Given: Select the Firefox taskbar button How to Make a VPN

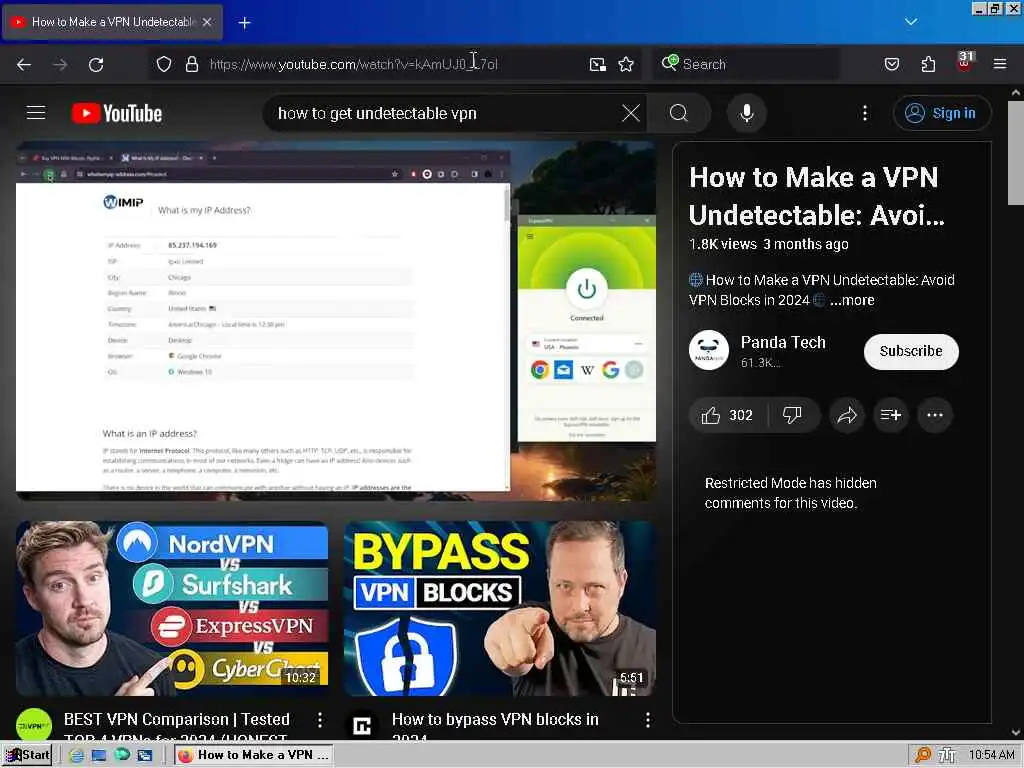Looking at the screenshot, I should tap(253, 755).
